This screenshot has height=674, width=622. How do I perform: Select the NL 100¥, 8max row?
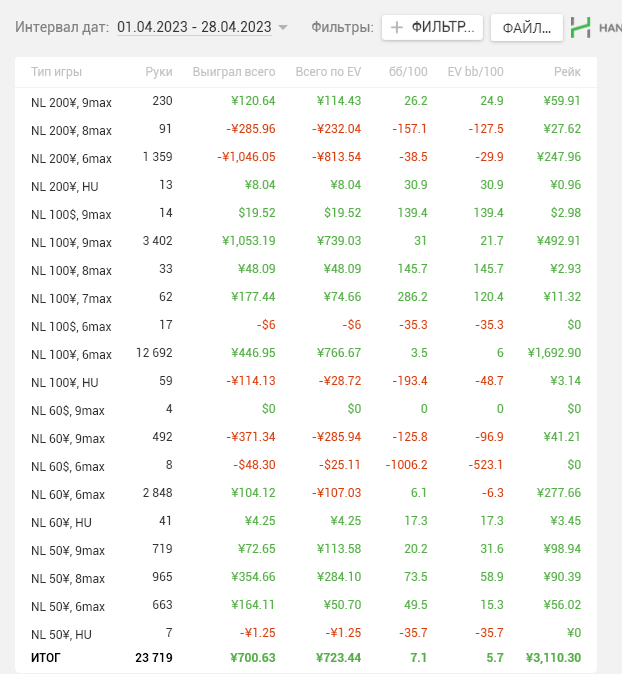[306, 269]
